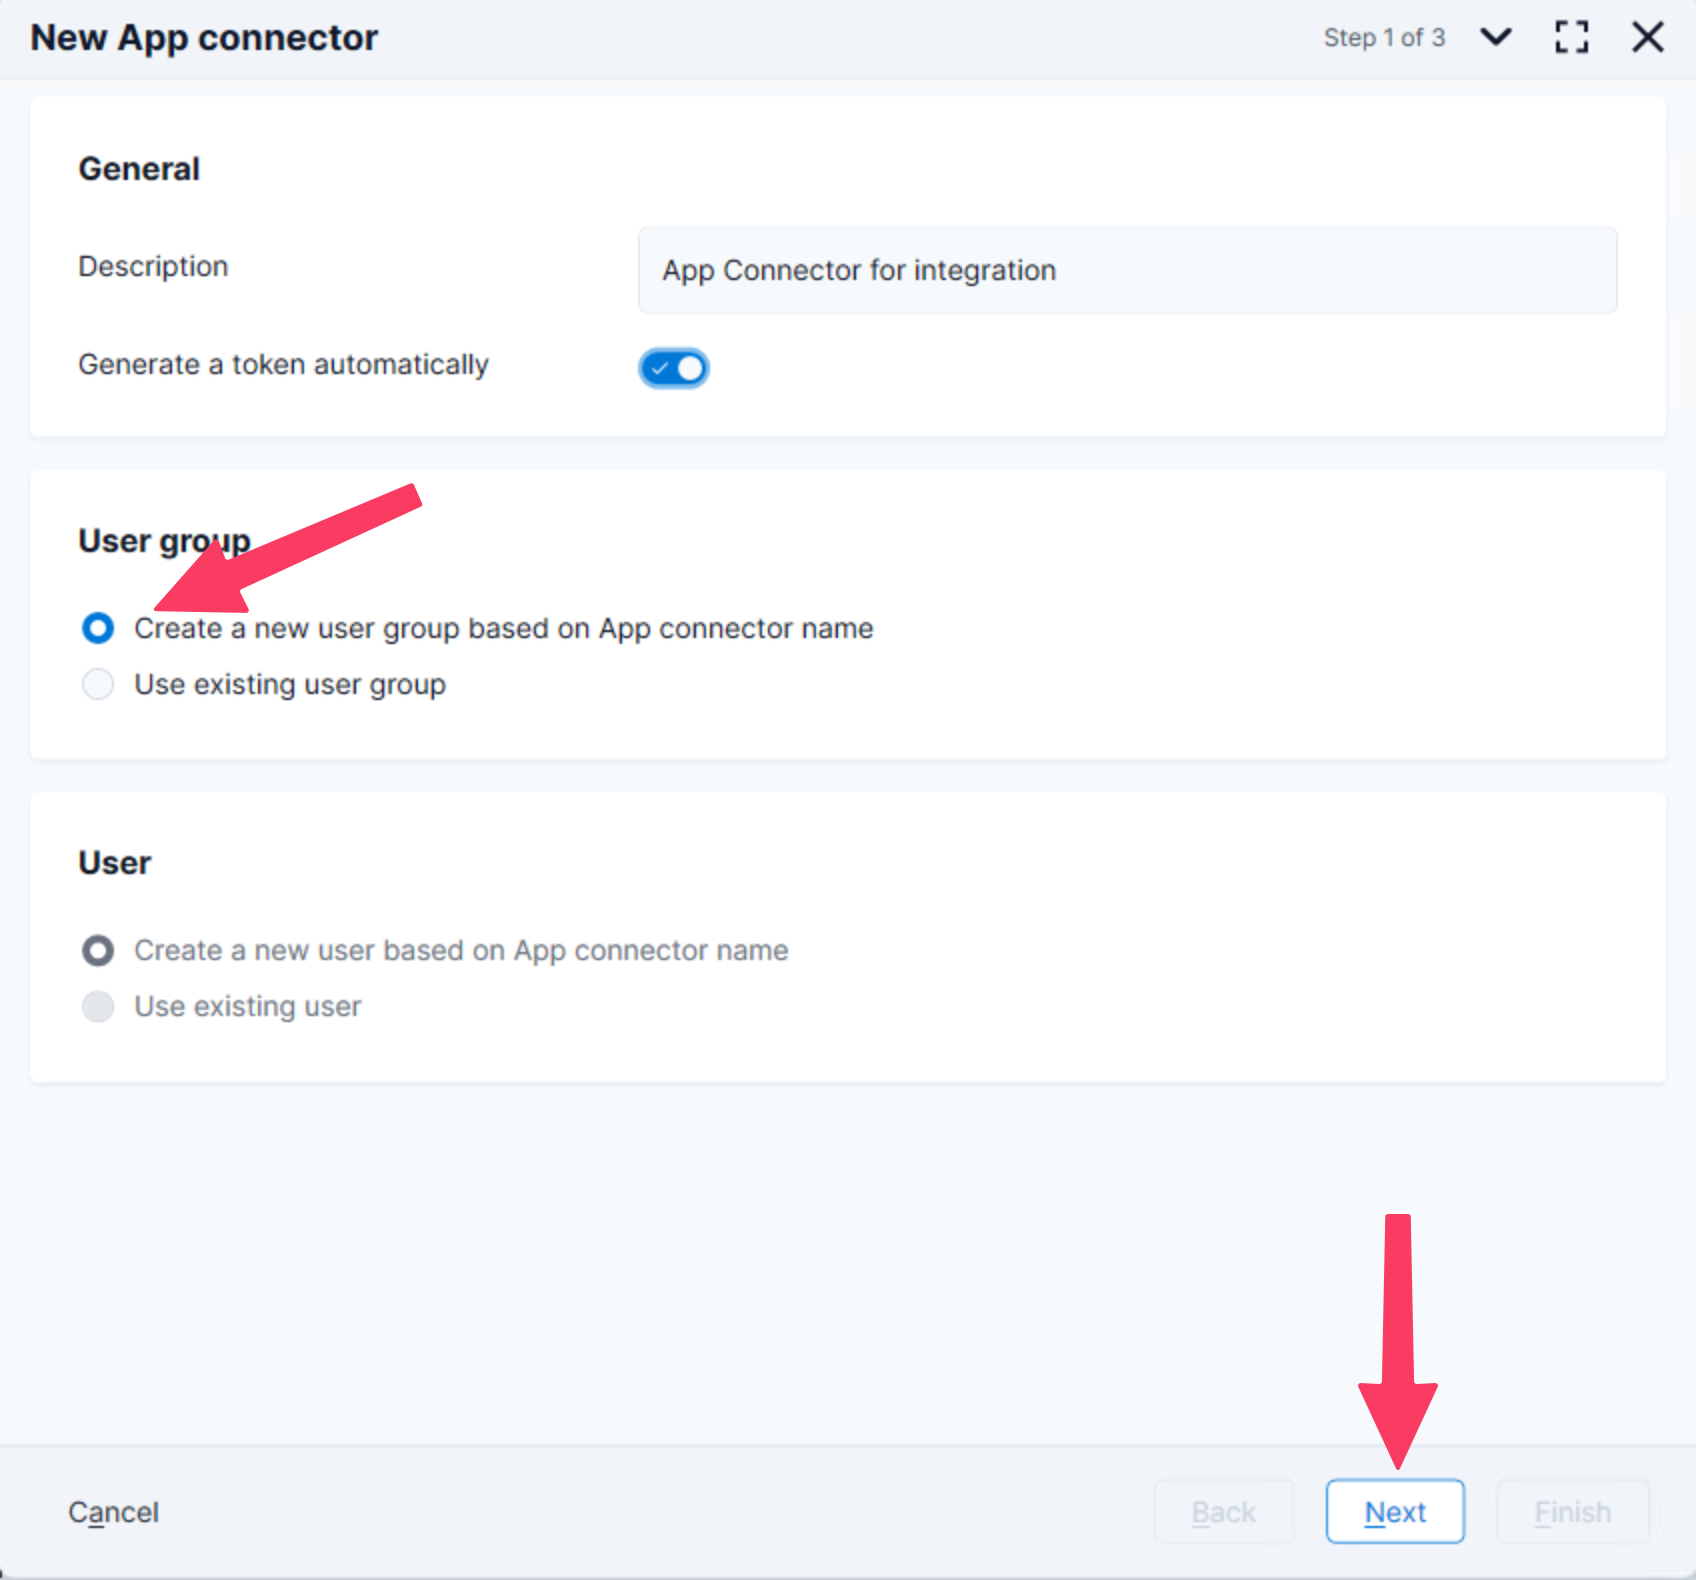Select the create new user radio circle

[x=98, y=950]
